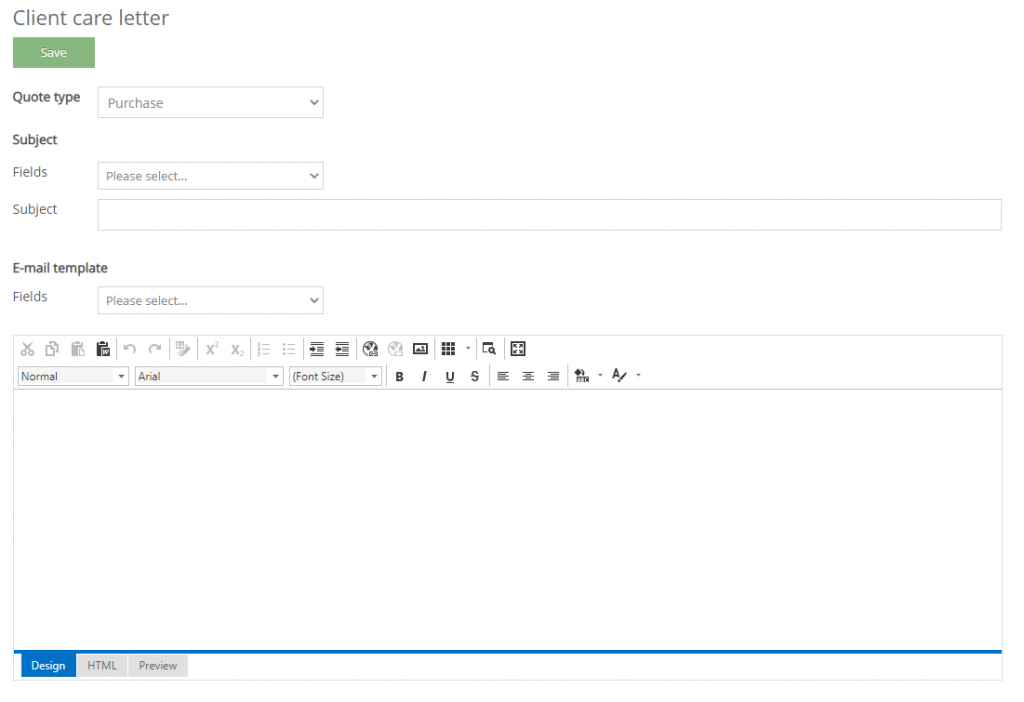
Task: Apply subscript formatting
Action: [x=237, y=349]
